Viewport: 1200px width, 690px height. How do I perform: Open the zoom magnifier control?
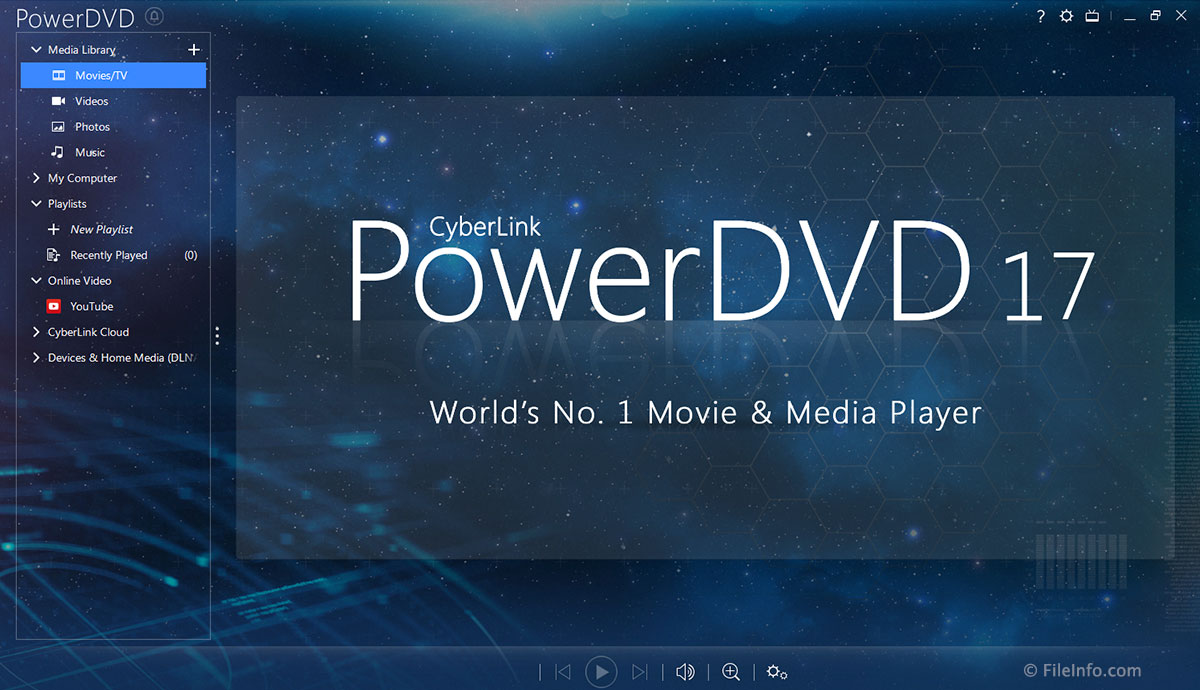[731, 672]
